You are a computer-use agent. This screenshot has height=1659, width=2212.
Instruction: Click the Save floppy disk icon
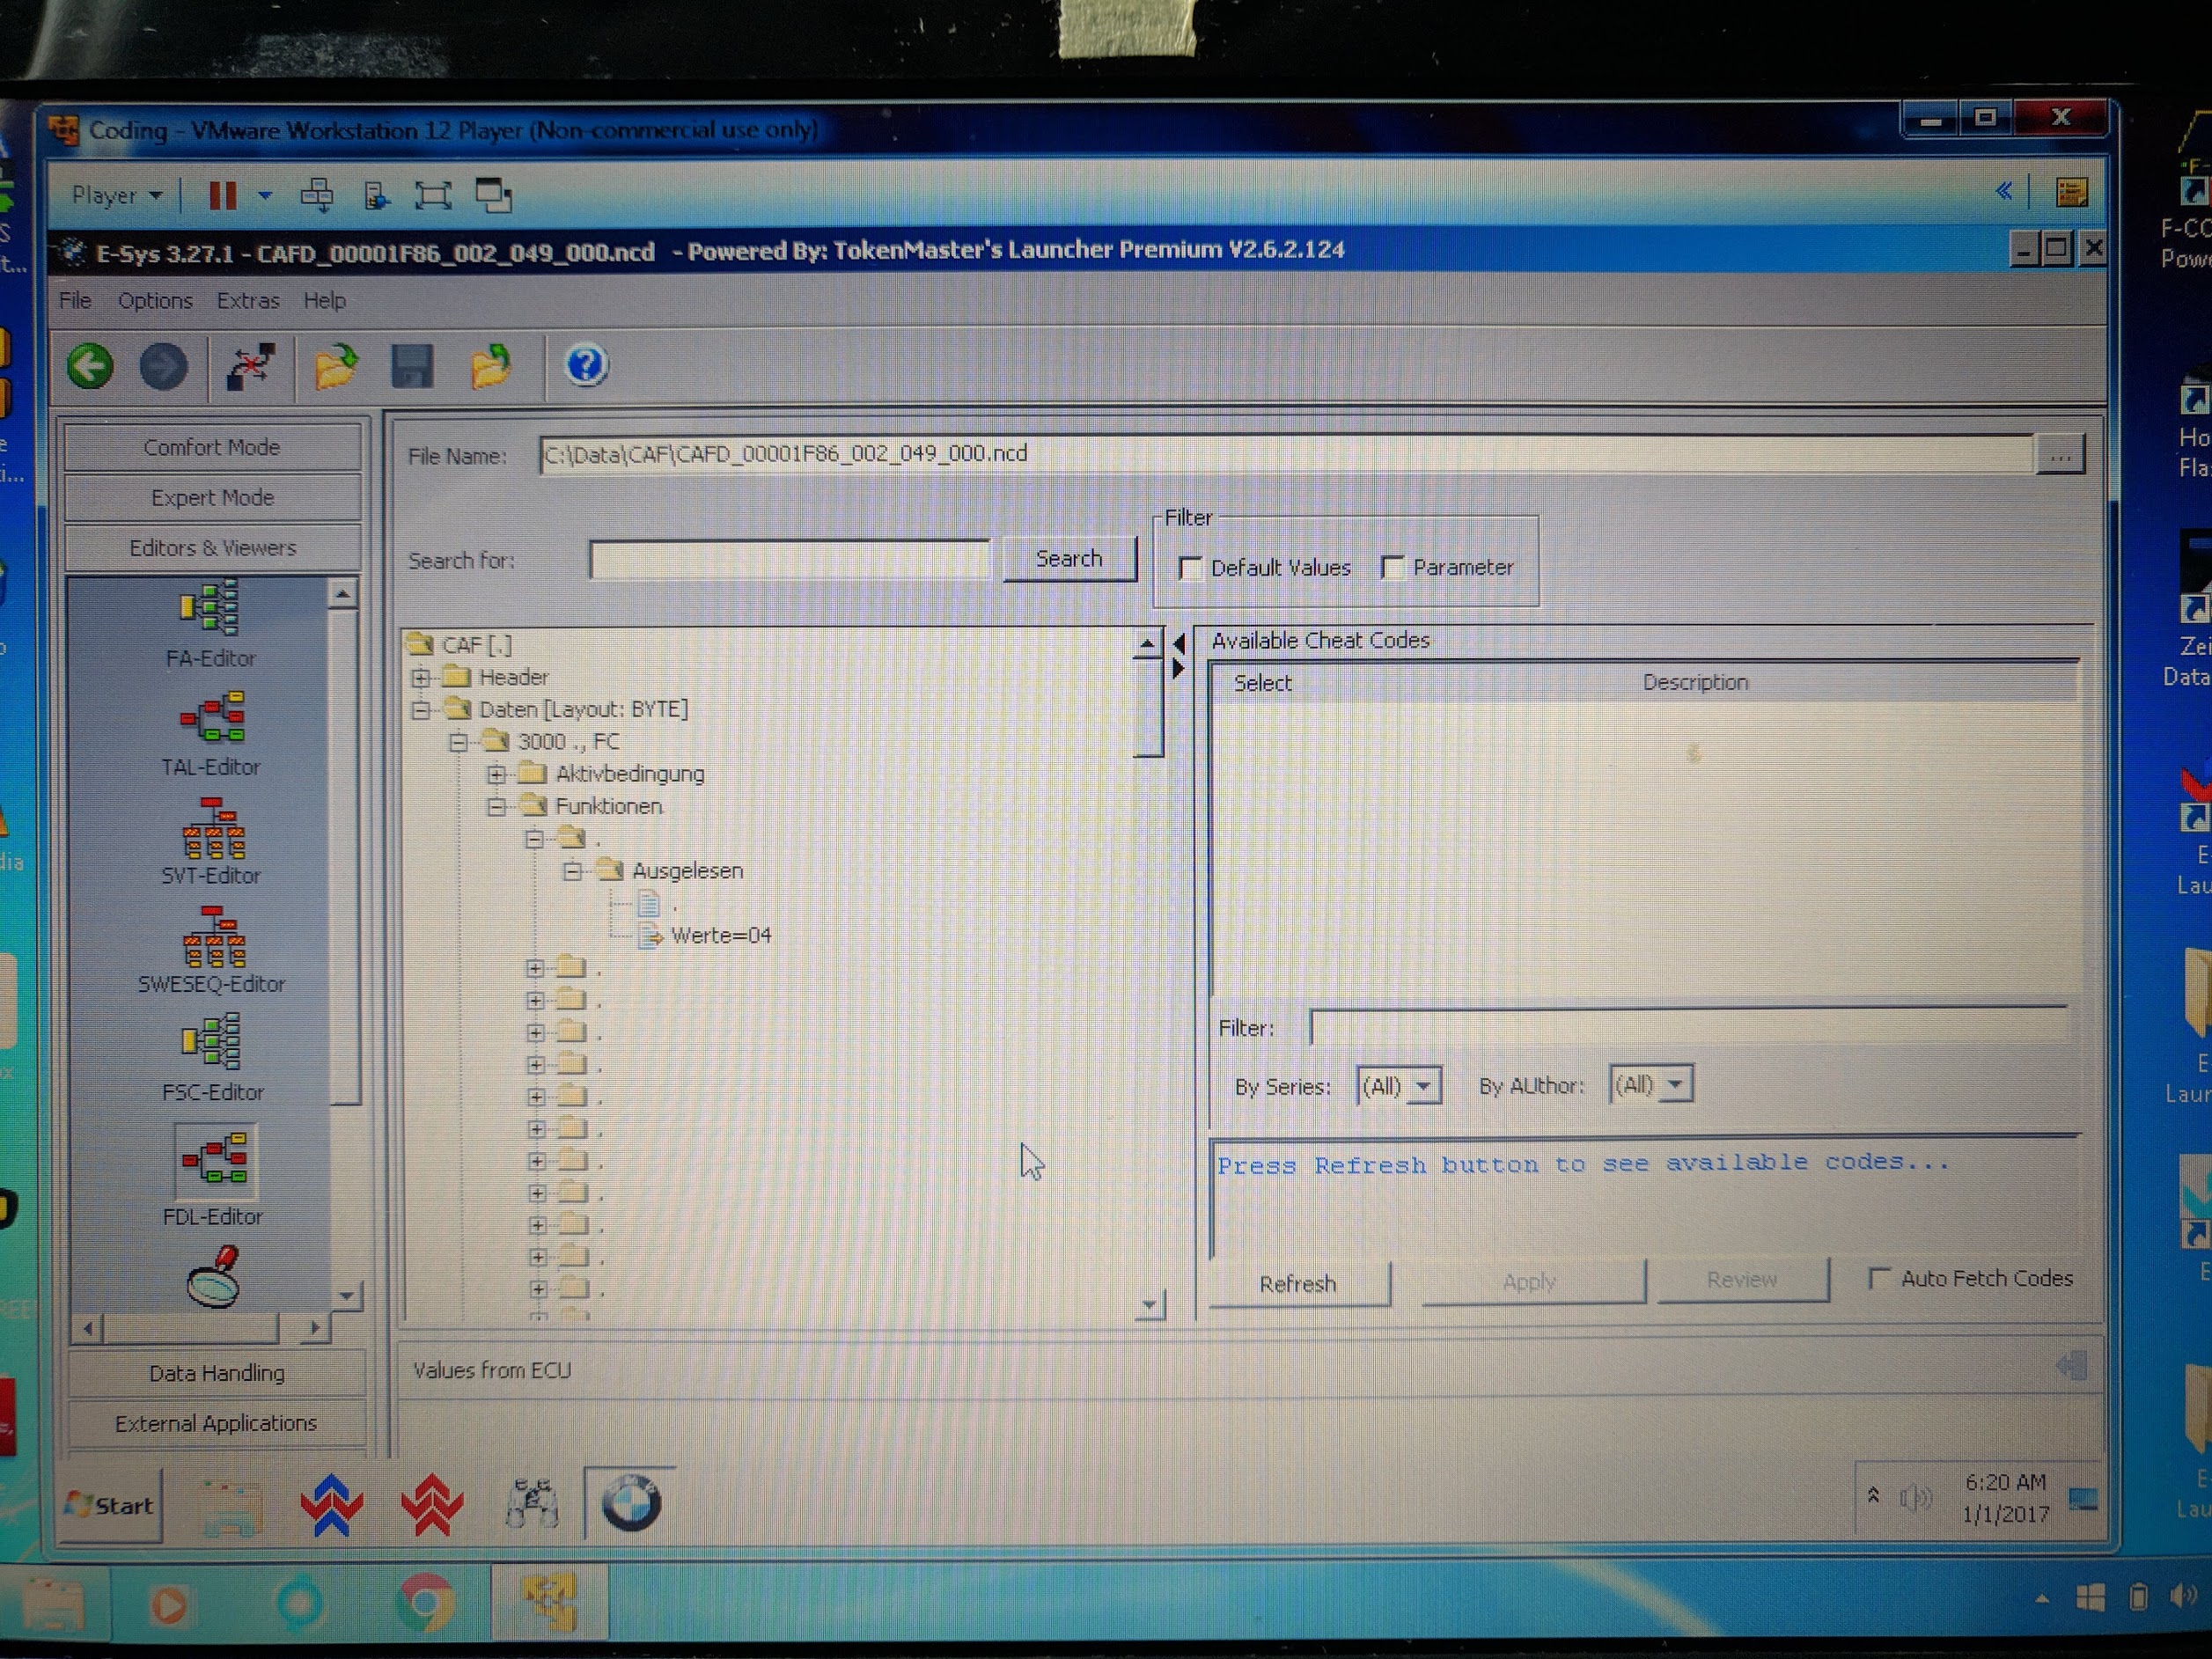412,367
